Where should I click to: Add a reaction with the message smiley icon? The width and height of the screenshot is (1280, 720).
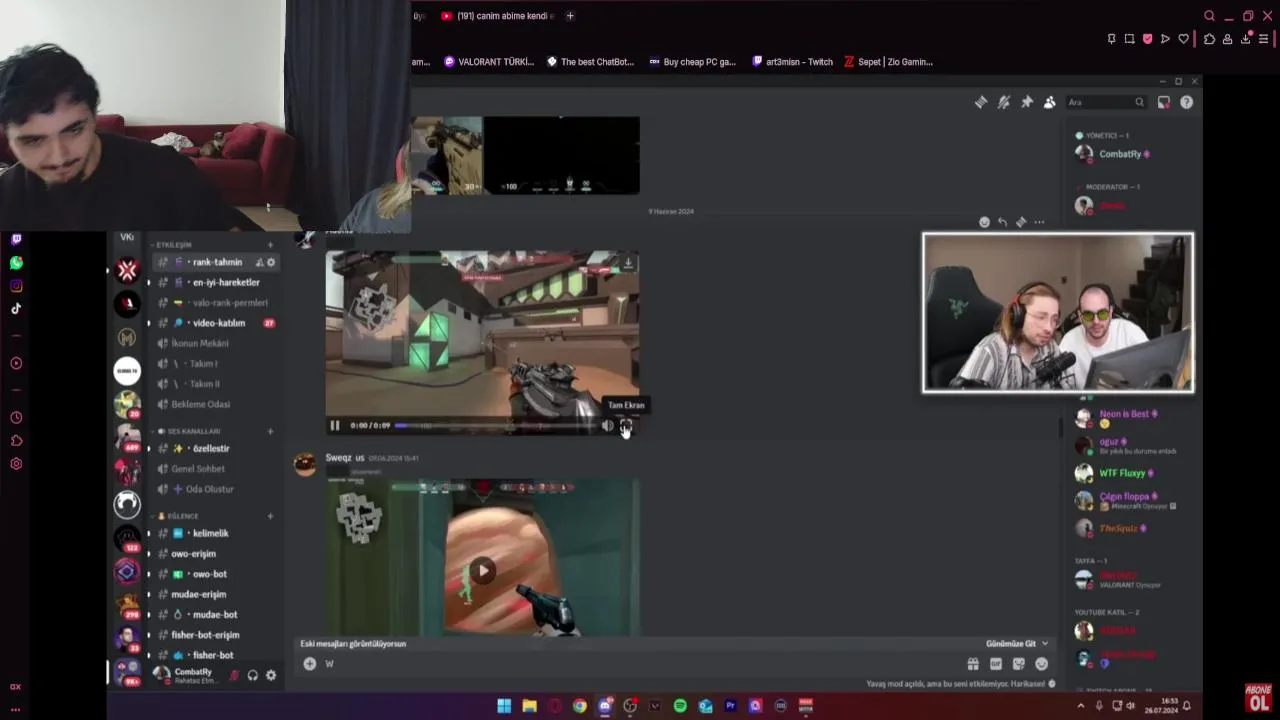coord(984,222)
